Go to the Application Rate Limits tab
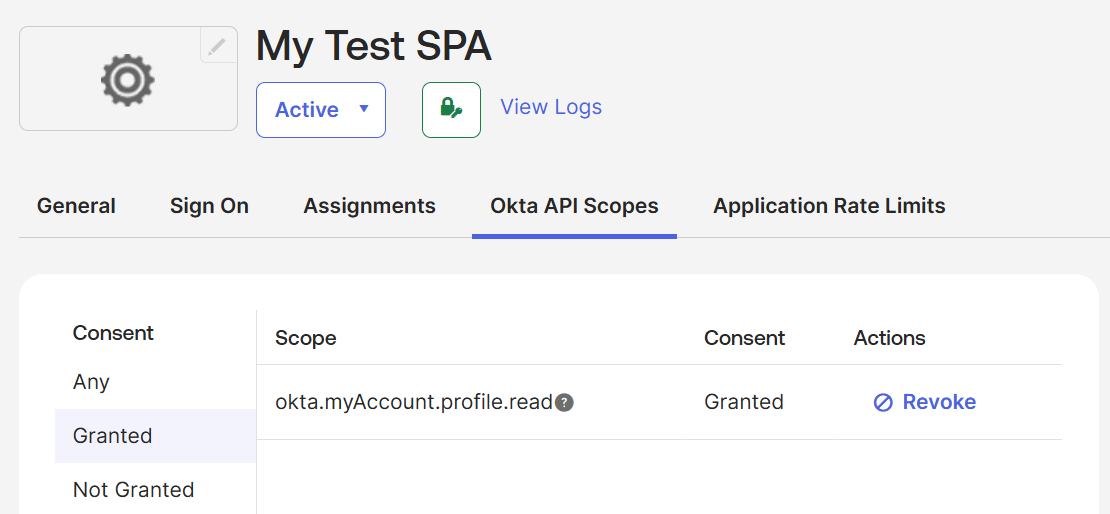Image resolution: width=1110 pixels, height=514 pixels. [x=829, y=206]
